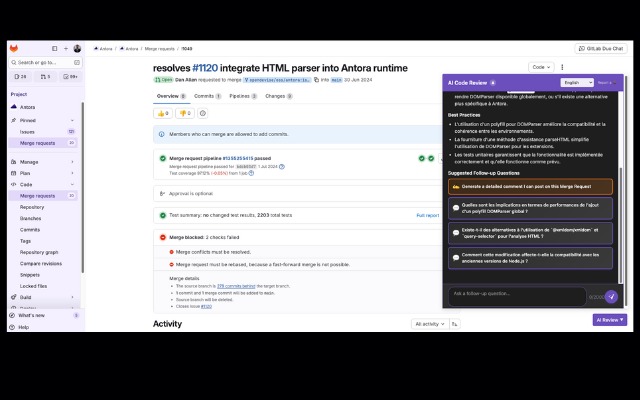This screenshot has height=400, width=640.
Task: Change AI Code Review language dropdown
Action: pos(577,82)
